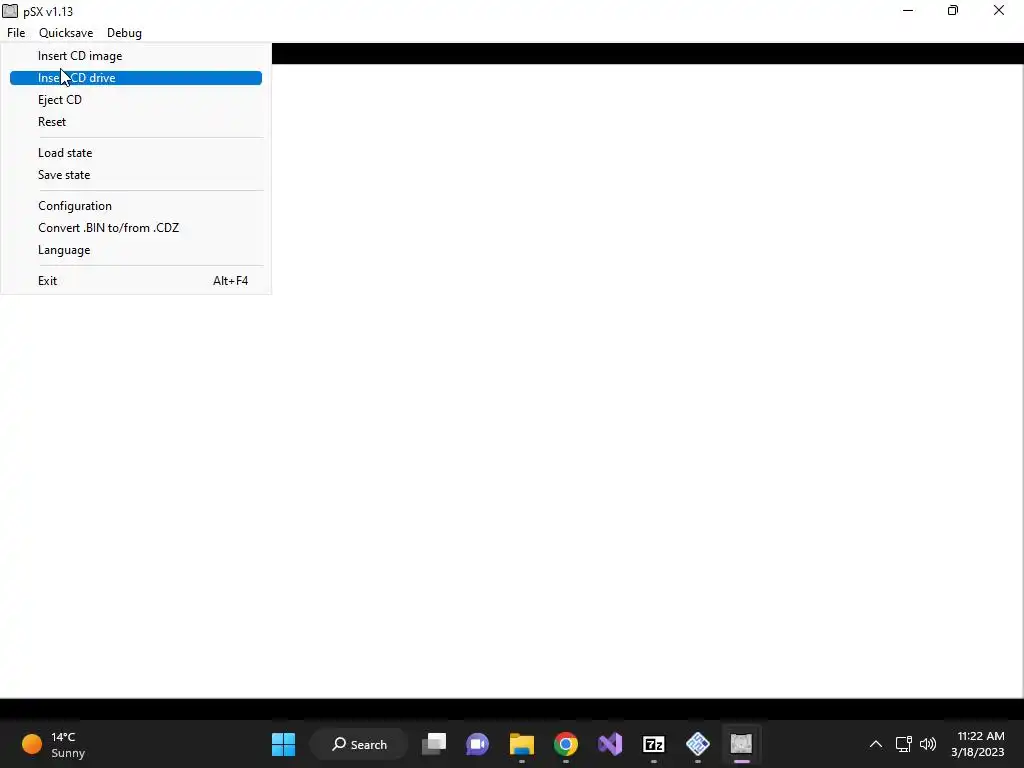Screen dimensions: 1024x768
Task: Select Reset in File menu
Action: coord(136,122)
